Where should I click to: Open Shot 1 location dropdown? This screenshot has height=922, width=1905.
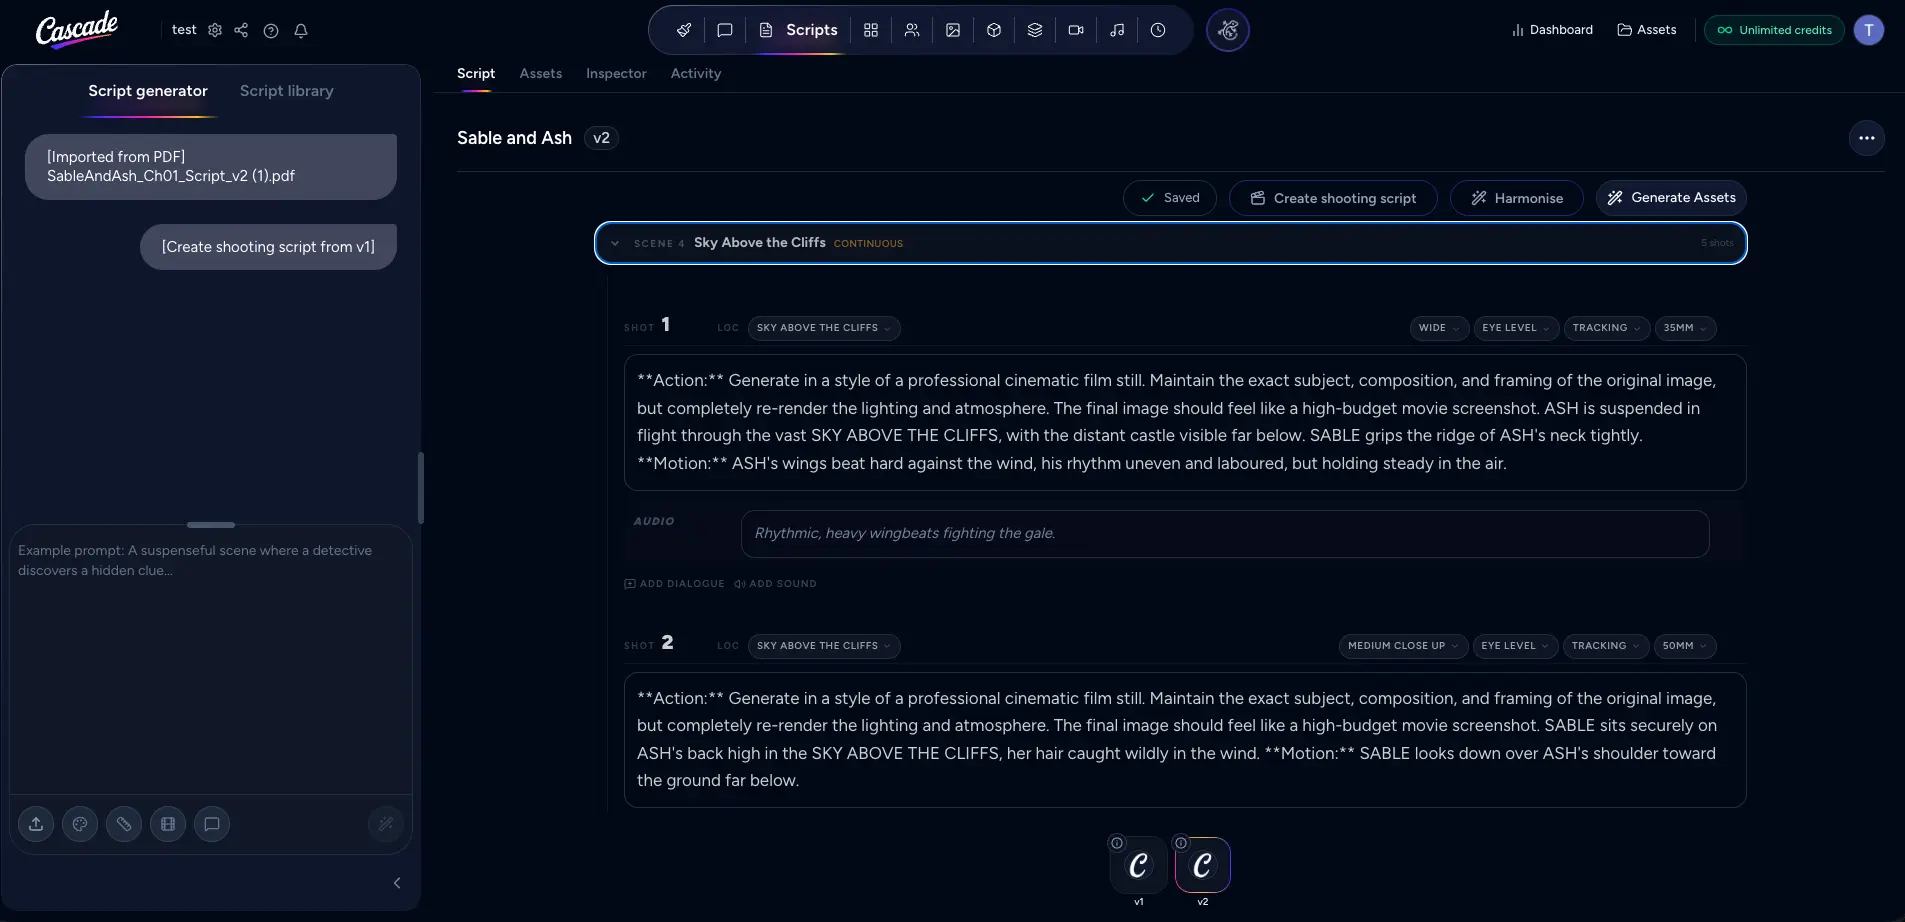(824, 328)
